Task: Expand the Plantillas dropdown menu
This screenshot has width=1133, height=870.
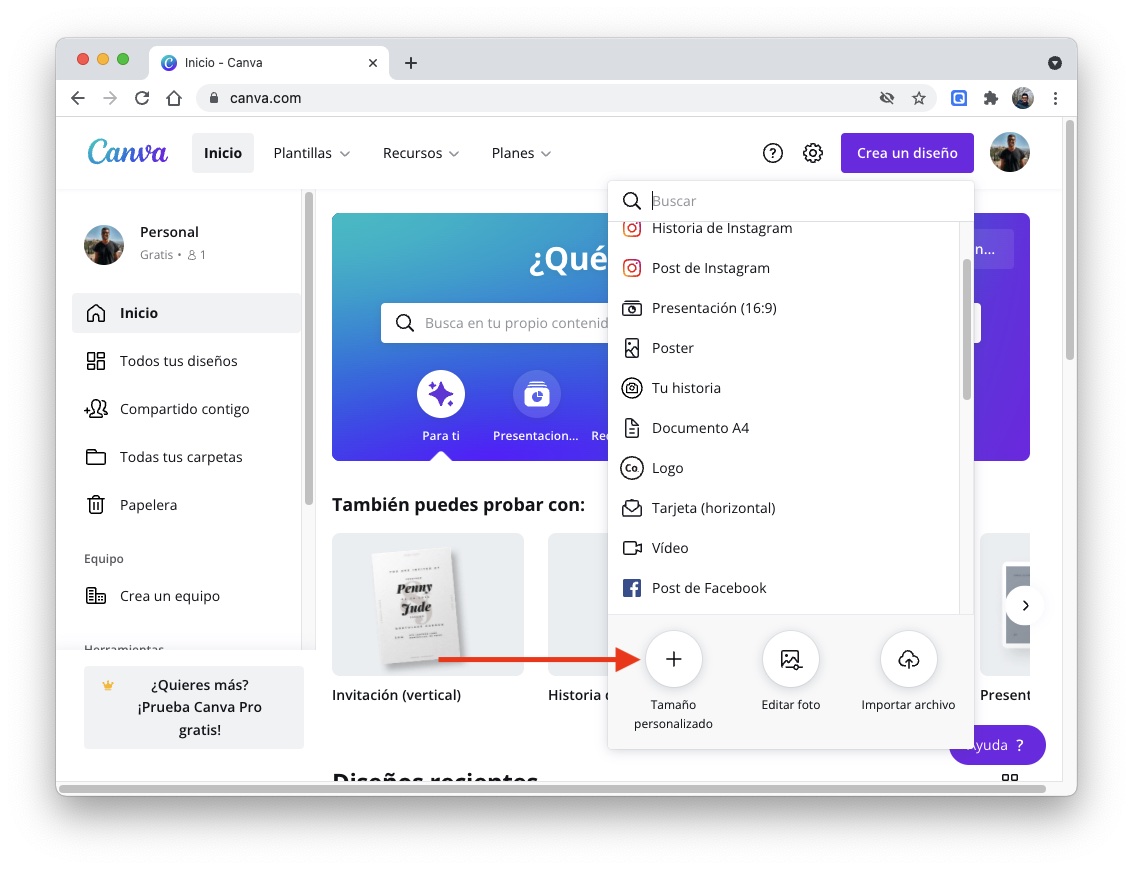Action: [311, 153]
